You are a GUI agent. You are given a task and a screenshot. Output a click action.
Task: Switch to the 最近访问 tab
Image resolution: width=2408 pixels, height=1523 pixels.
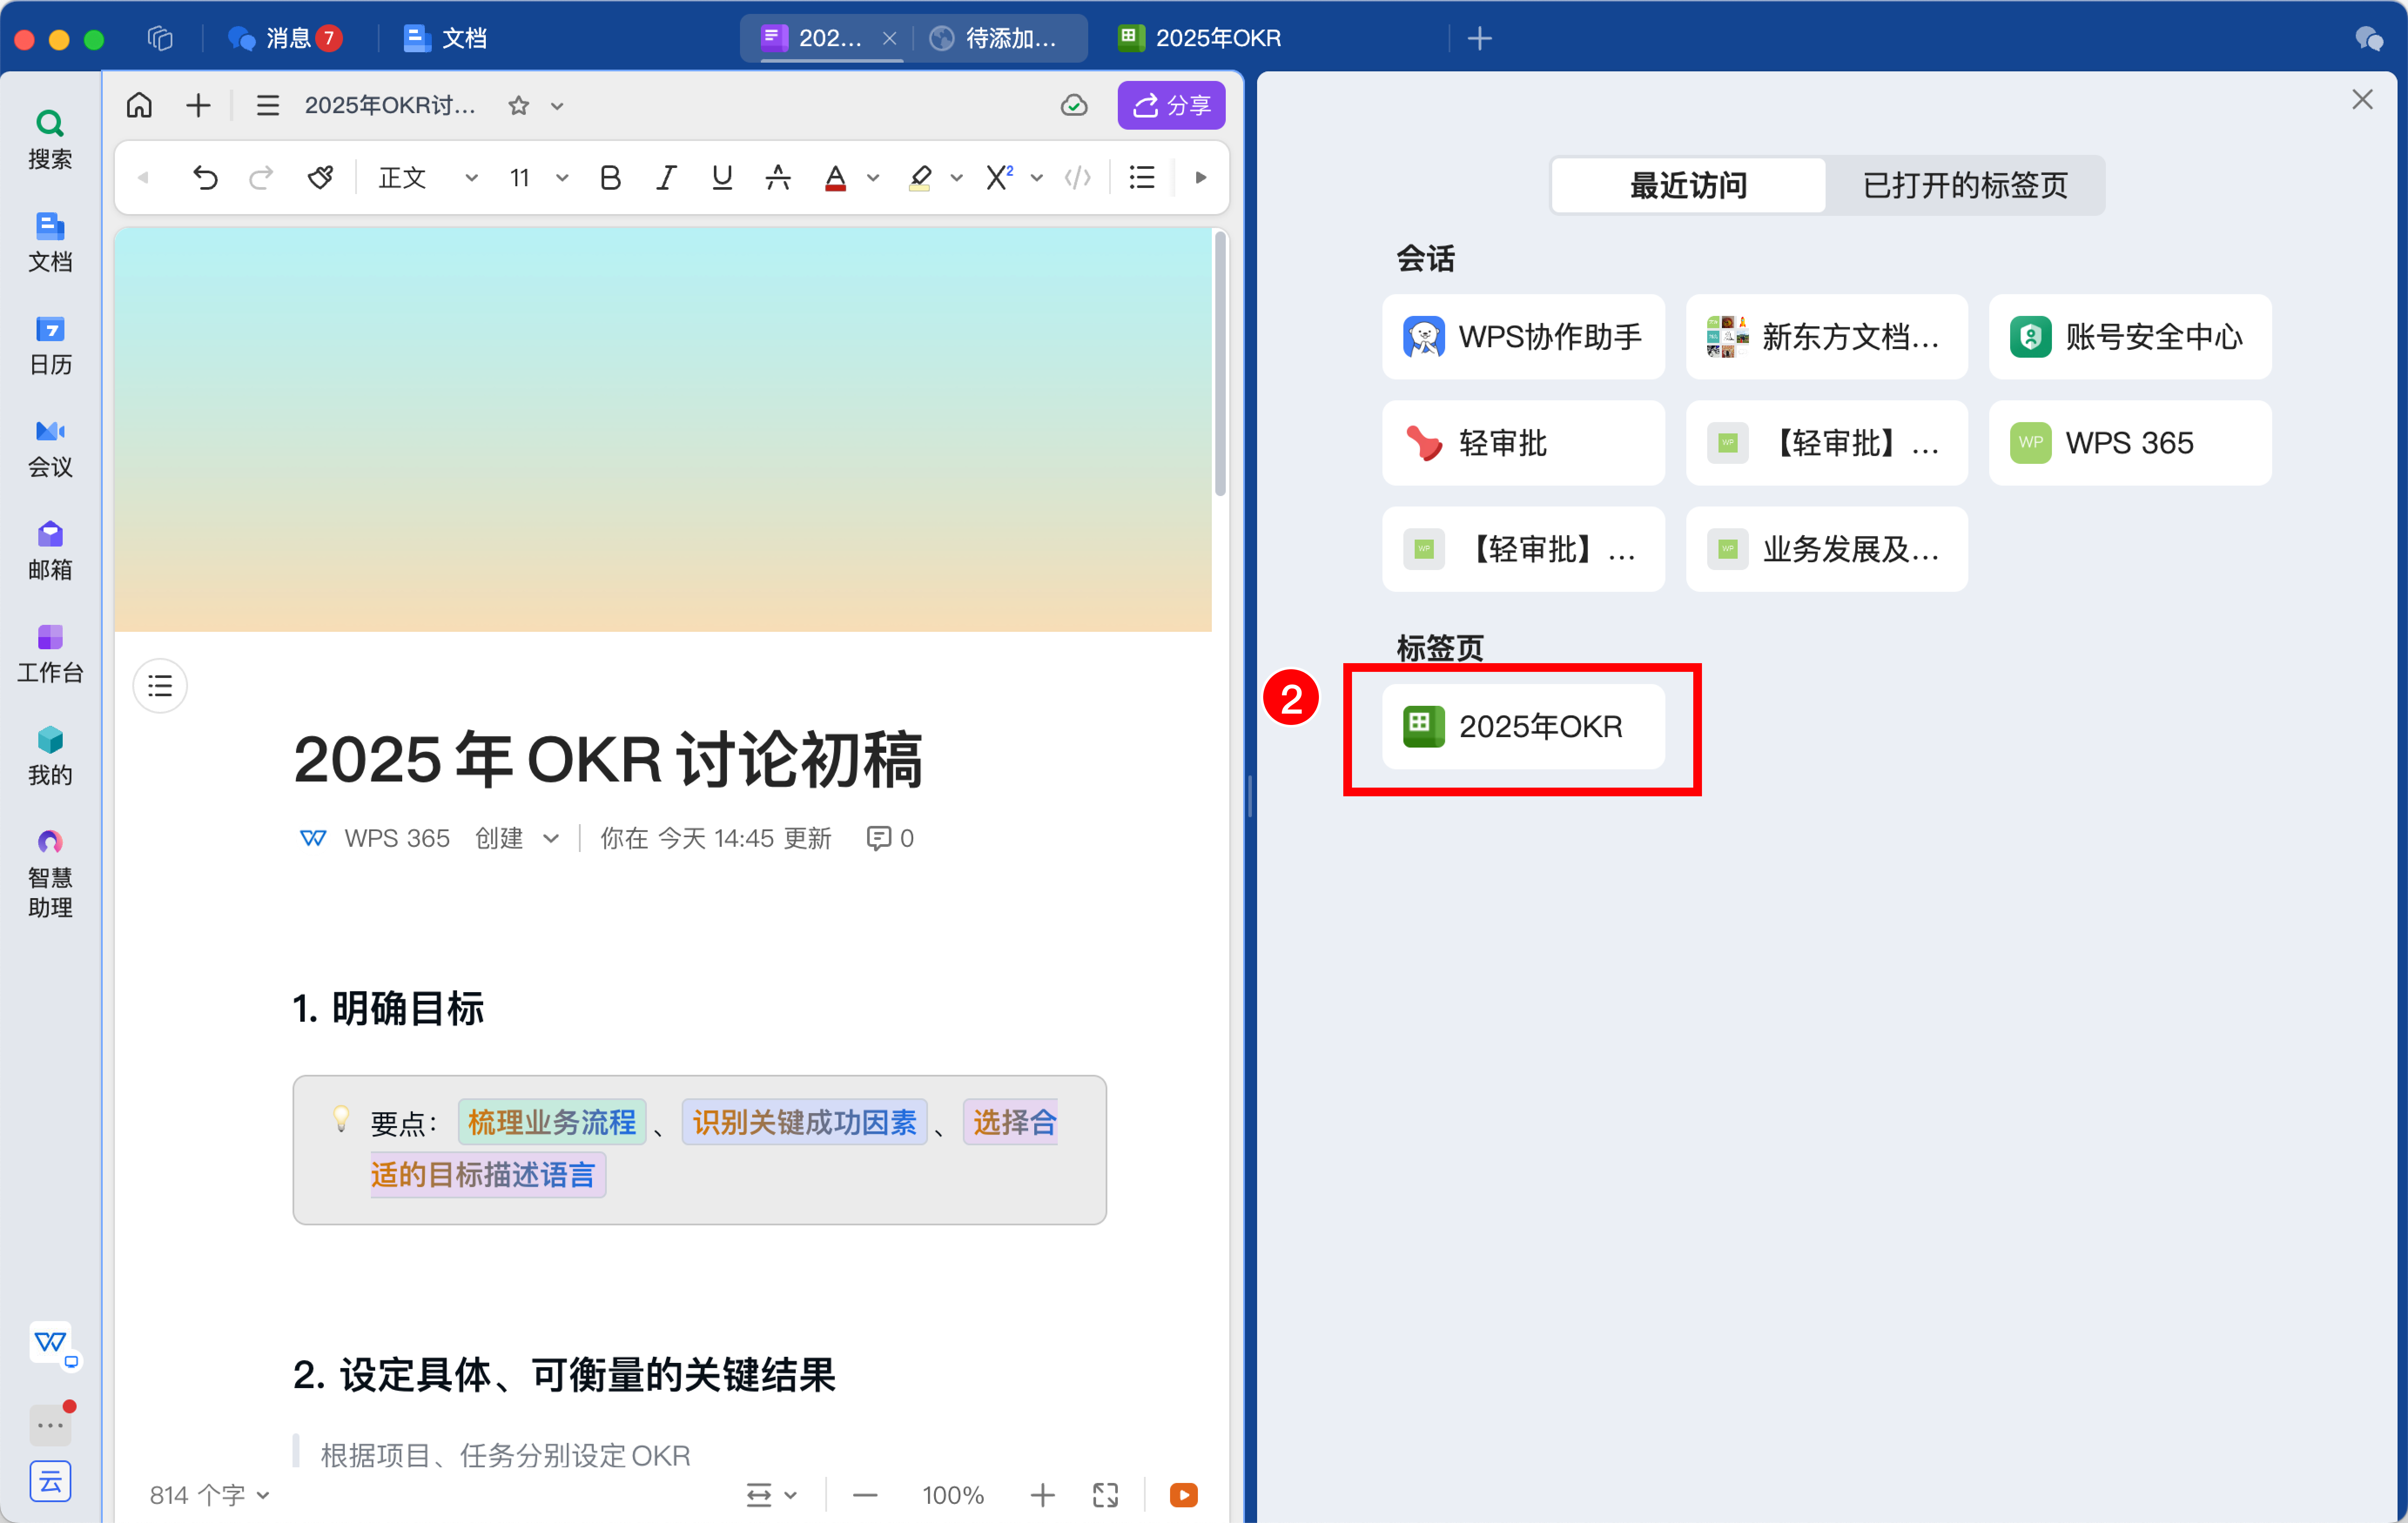[1688, 185]
